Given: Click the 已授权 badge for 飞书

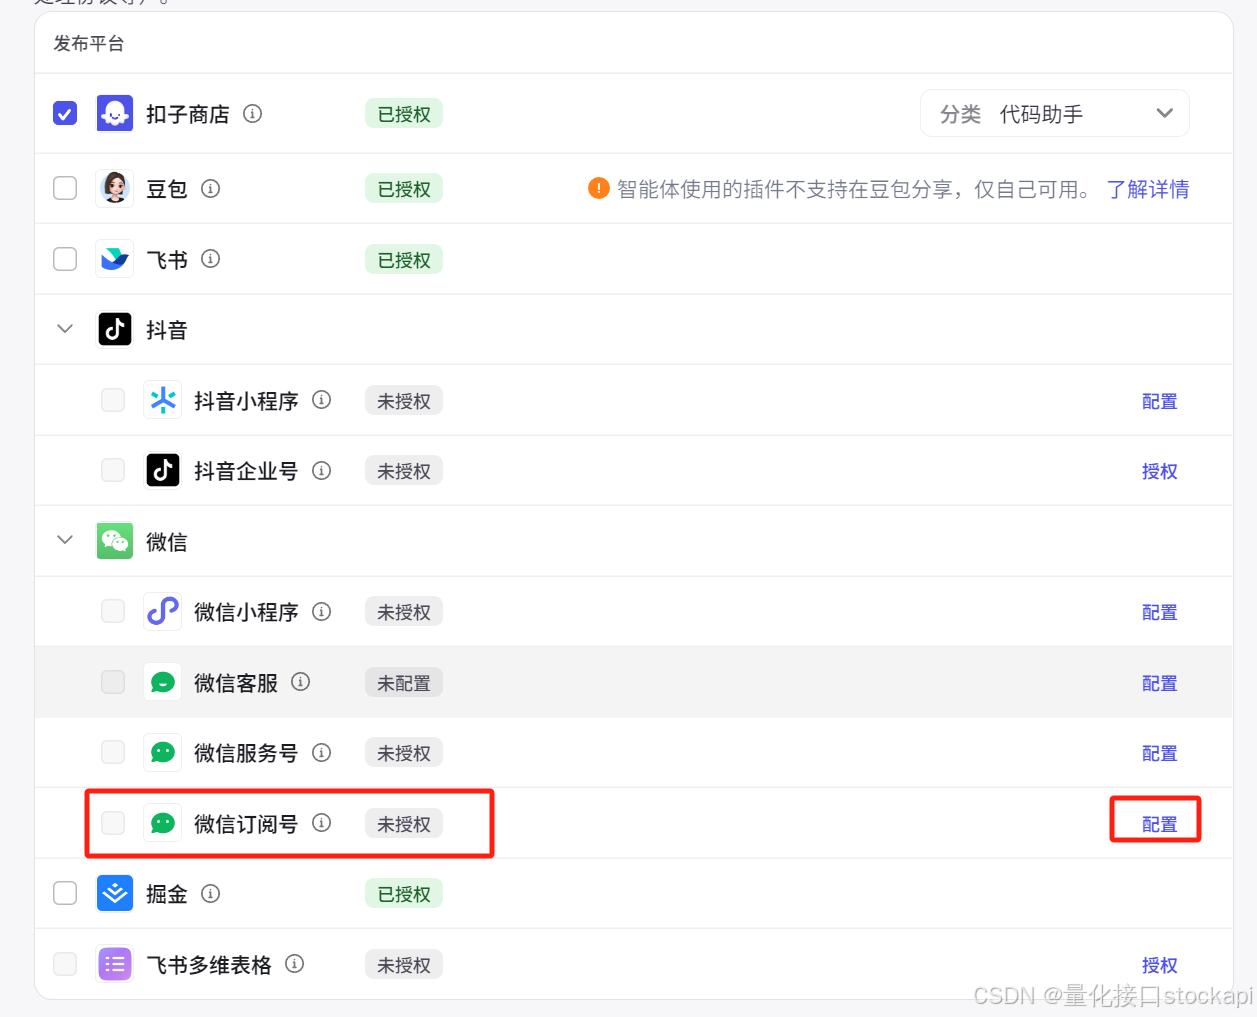Looking at the screenshot, I should click(404, 260).
